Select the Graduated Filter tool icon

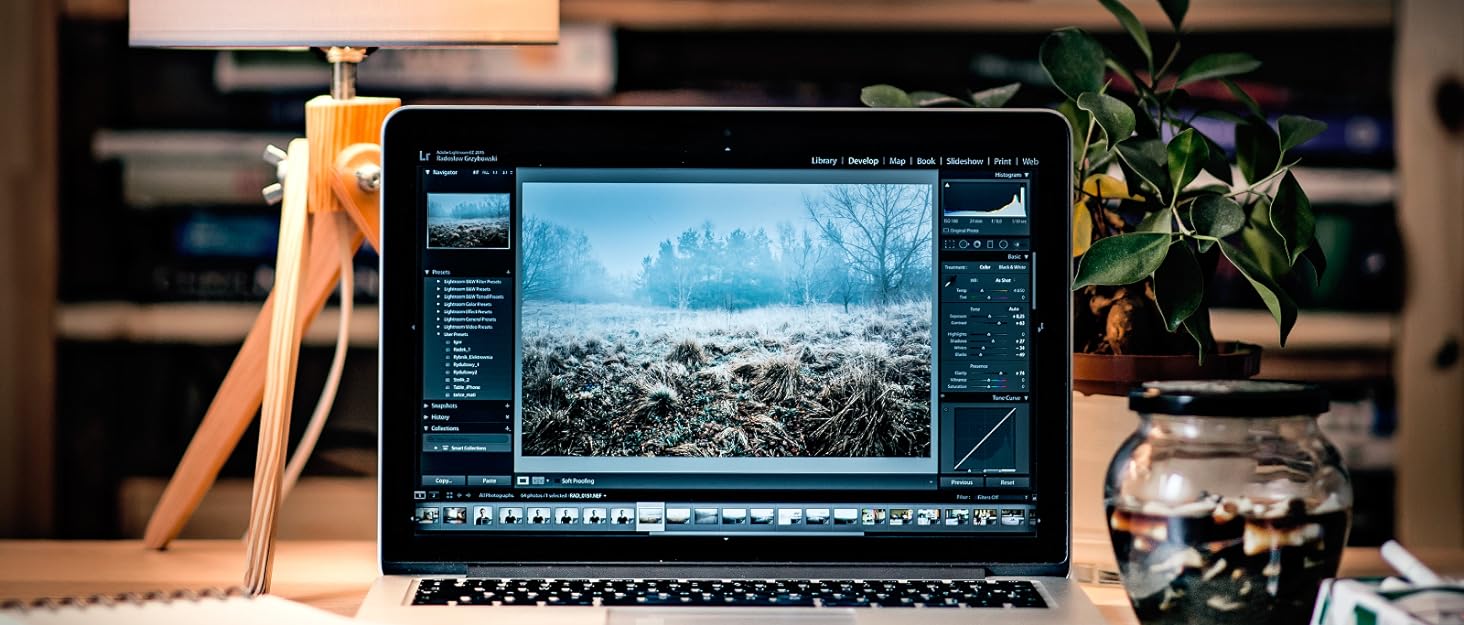click(990, 244)
